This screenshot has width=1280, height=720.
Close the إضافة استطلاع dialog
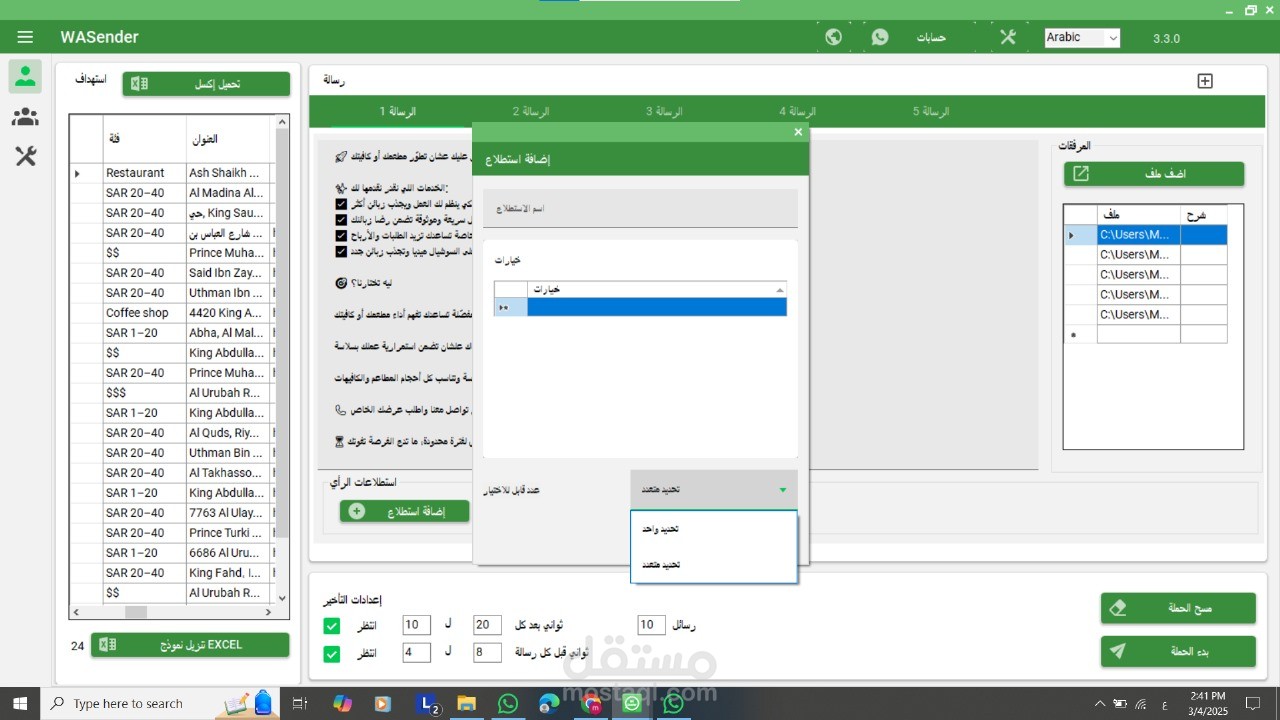(798, 132)
